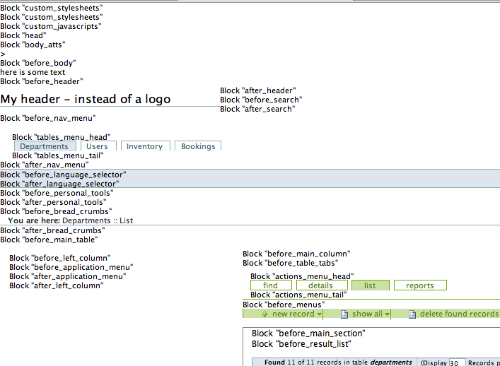Click the text Block "custom_javascripts"

pyautogui.click(x=51, y=26)
